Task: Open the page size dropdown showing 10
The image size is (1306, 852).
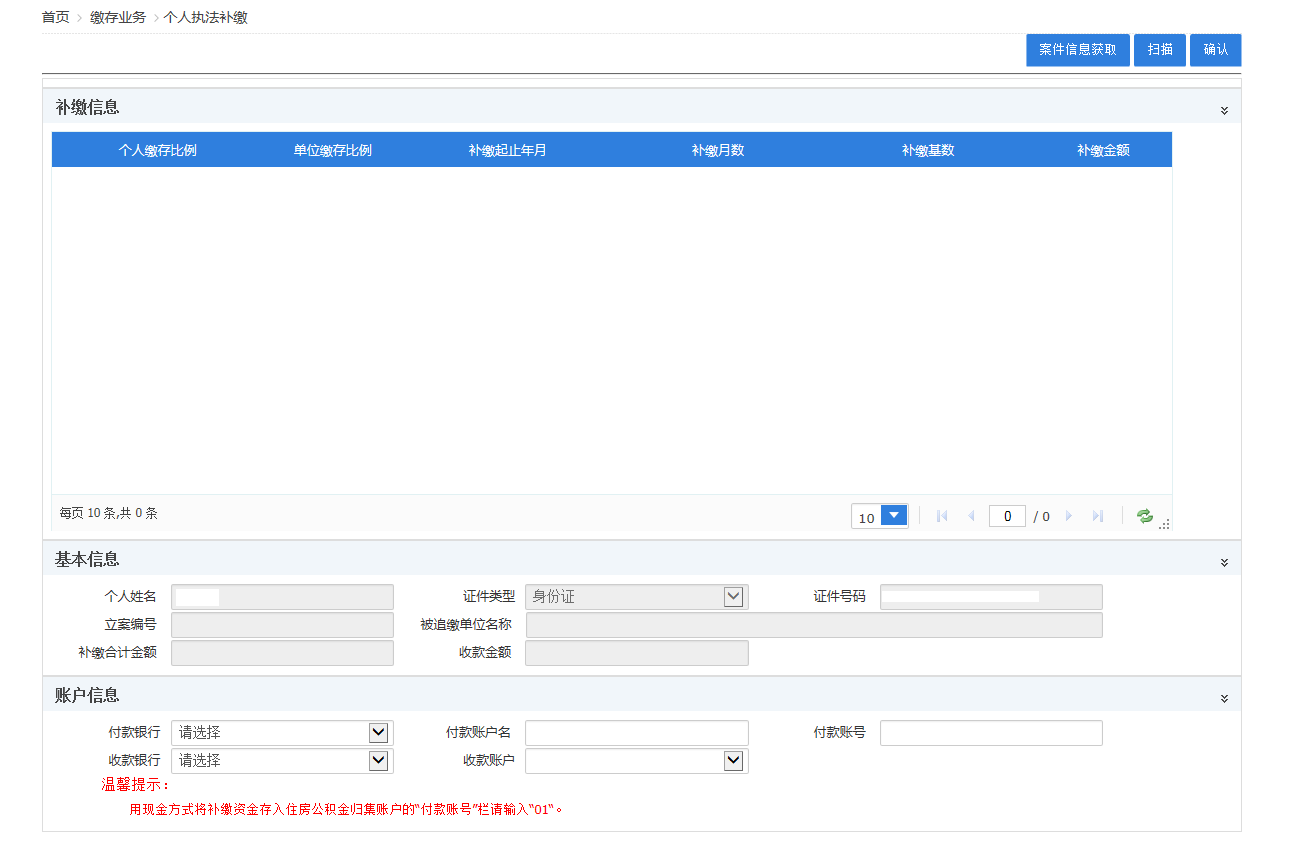Action: pos(894,516)
